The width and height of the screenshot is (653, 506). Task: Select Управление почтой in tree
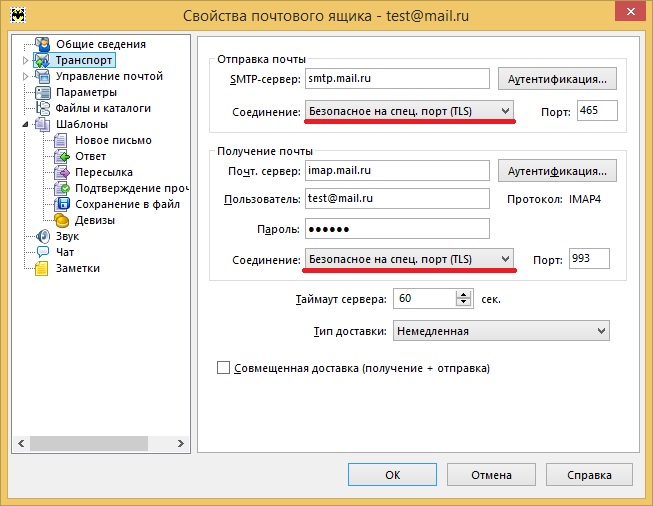(109, 76)
